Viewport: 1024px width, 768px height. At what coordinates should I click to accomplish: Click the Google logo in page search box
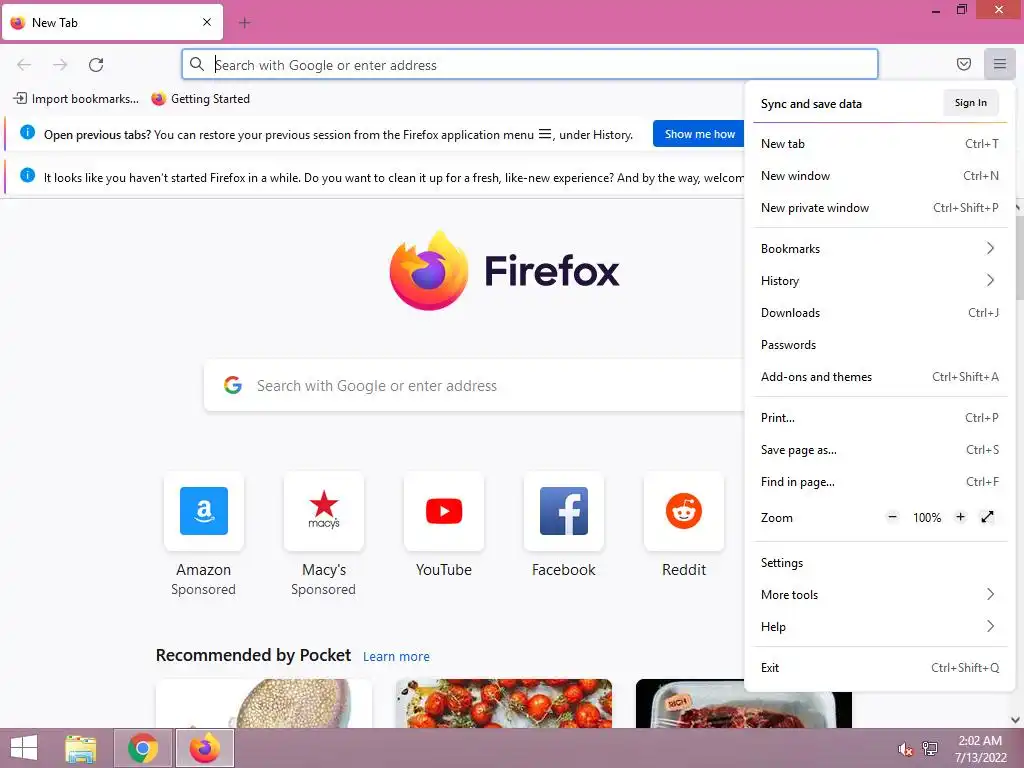pos(232,385)
